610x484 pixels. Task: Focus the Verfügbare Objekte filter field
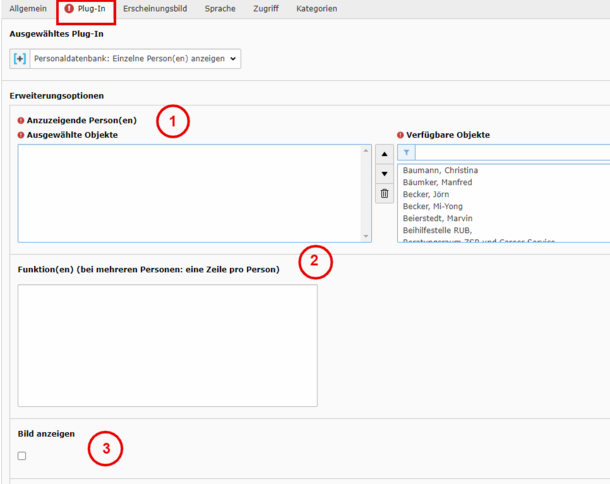pos(513,153)
